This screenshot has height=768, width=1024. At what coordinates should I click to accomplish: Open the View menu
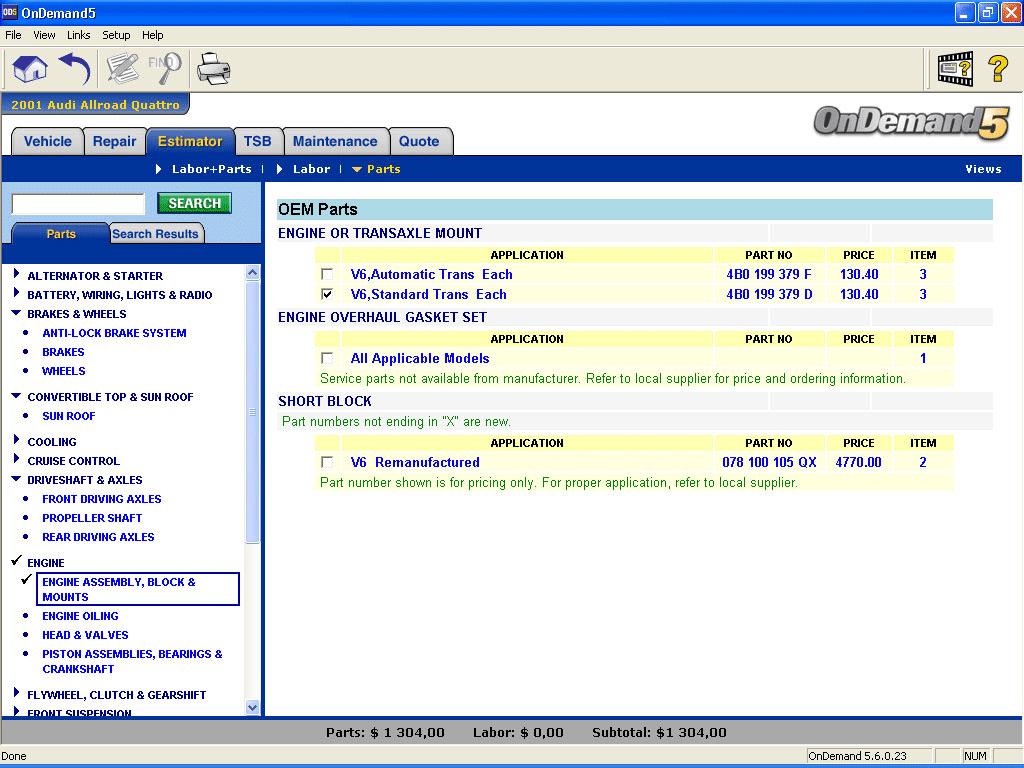click(x=44, y=35)
